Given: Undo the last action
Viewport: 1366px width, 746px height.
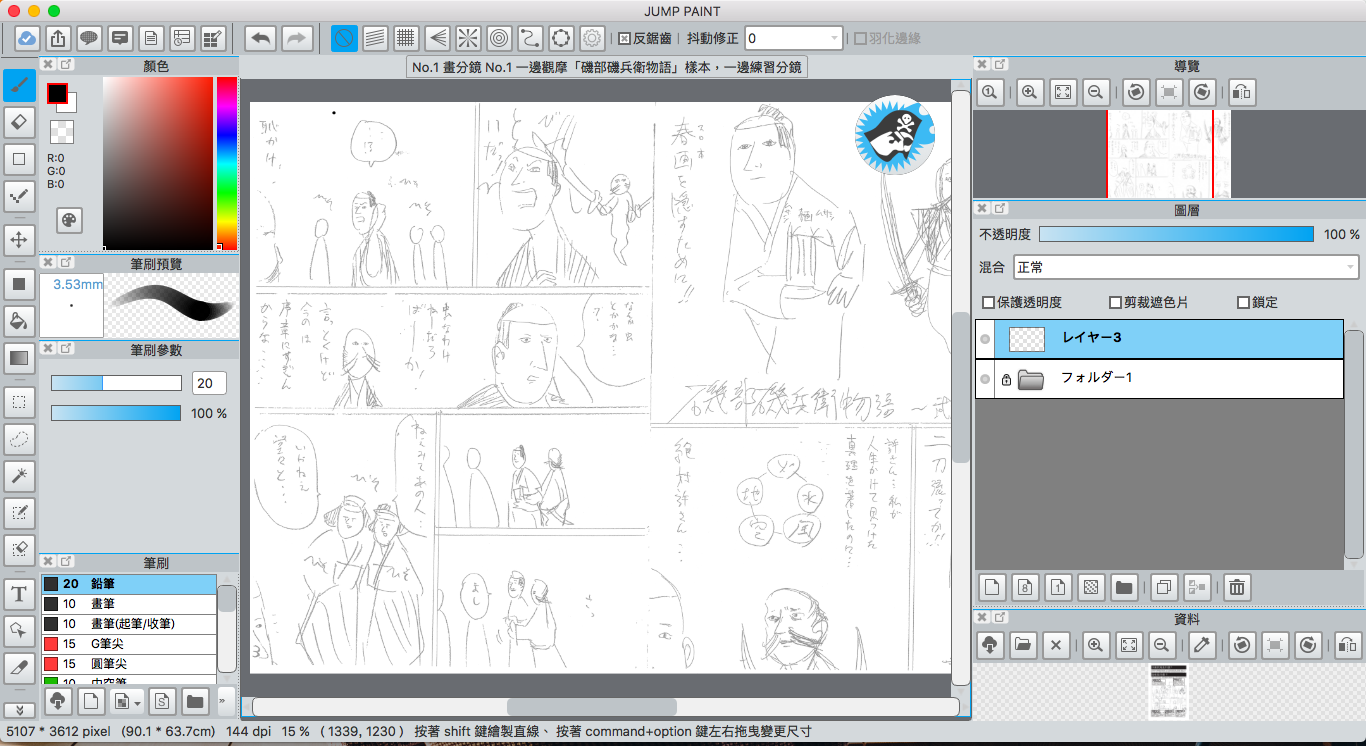Looking at the screenshot, I should coord(261,39).
